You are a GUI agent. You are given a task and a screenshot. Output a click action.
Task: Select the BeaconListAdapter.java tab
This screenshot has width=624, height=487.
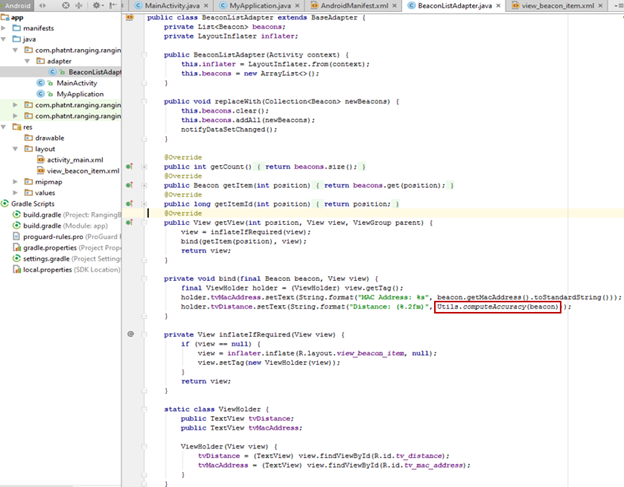click(454, 6)
